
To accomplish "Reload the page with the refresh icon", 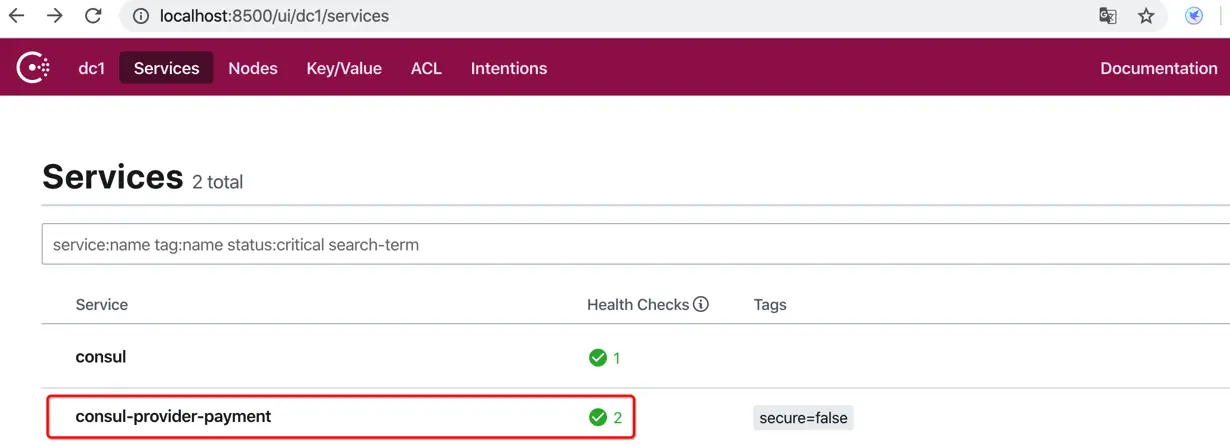I will coord(93,16).
